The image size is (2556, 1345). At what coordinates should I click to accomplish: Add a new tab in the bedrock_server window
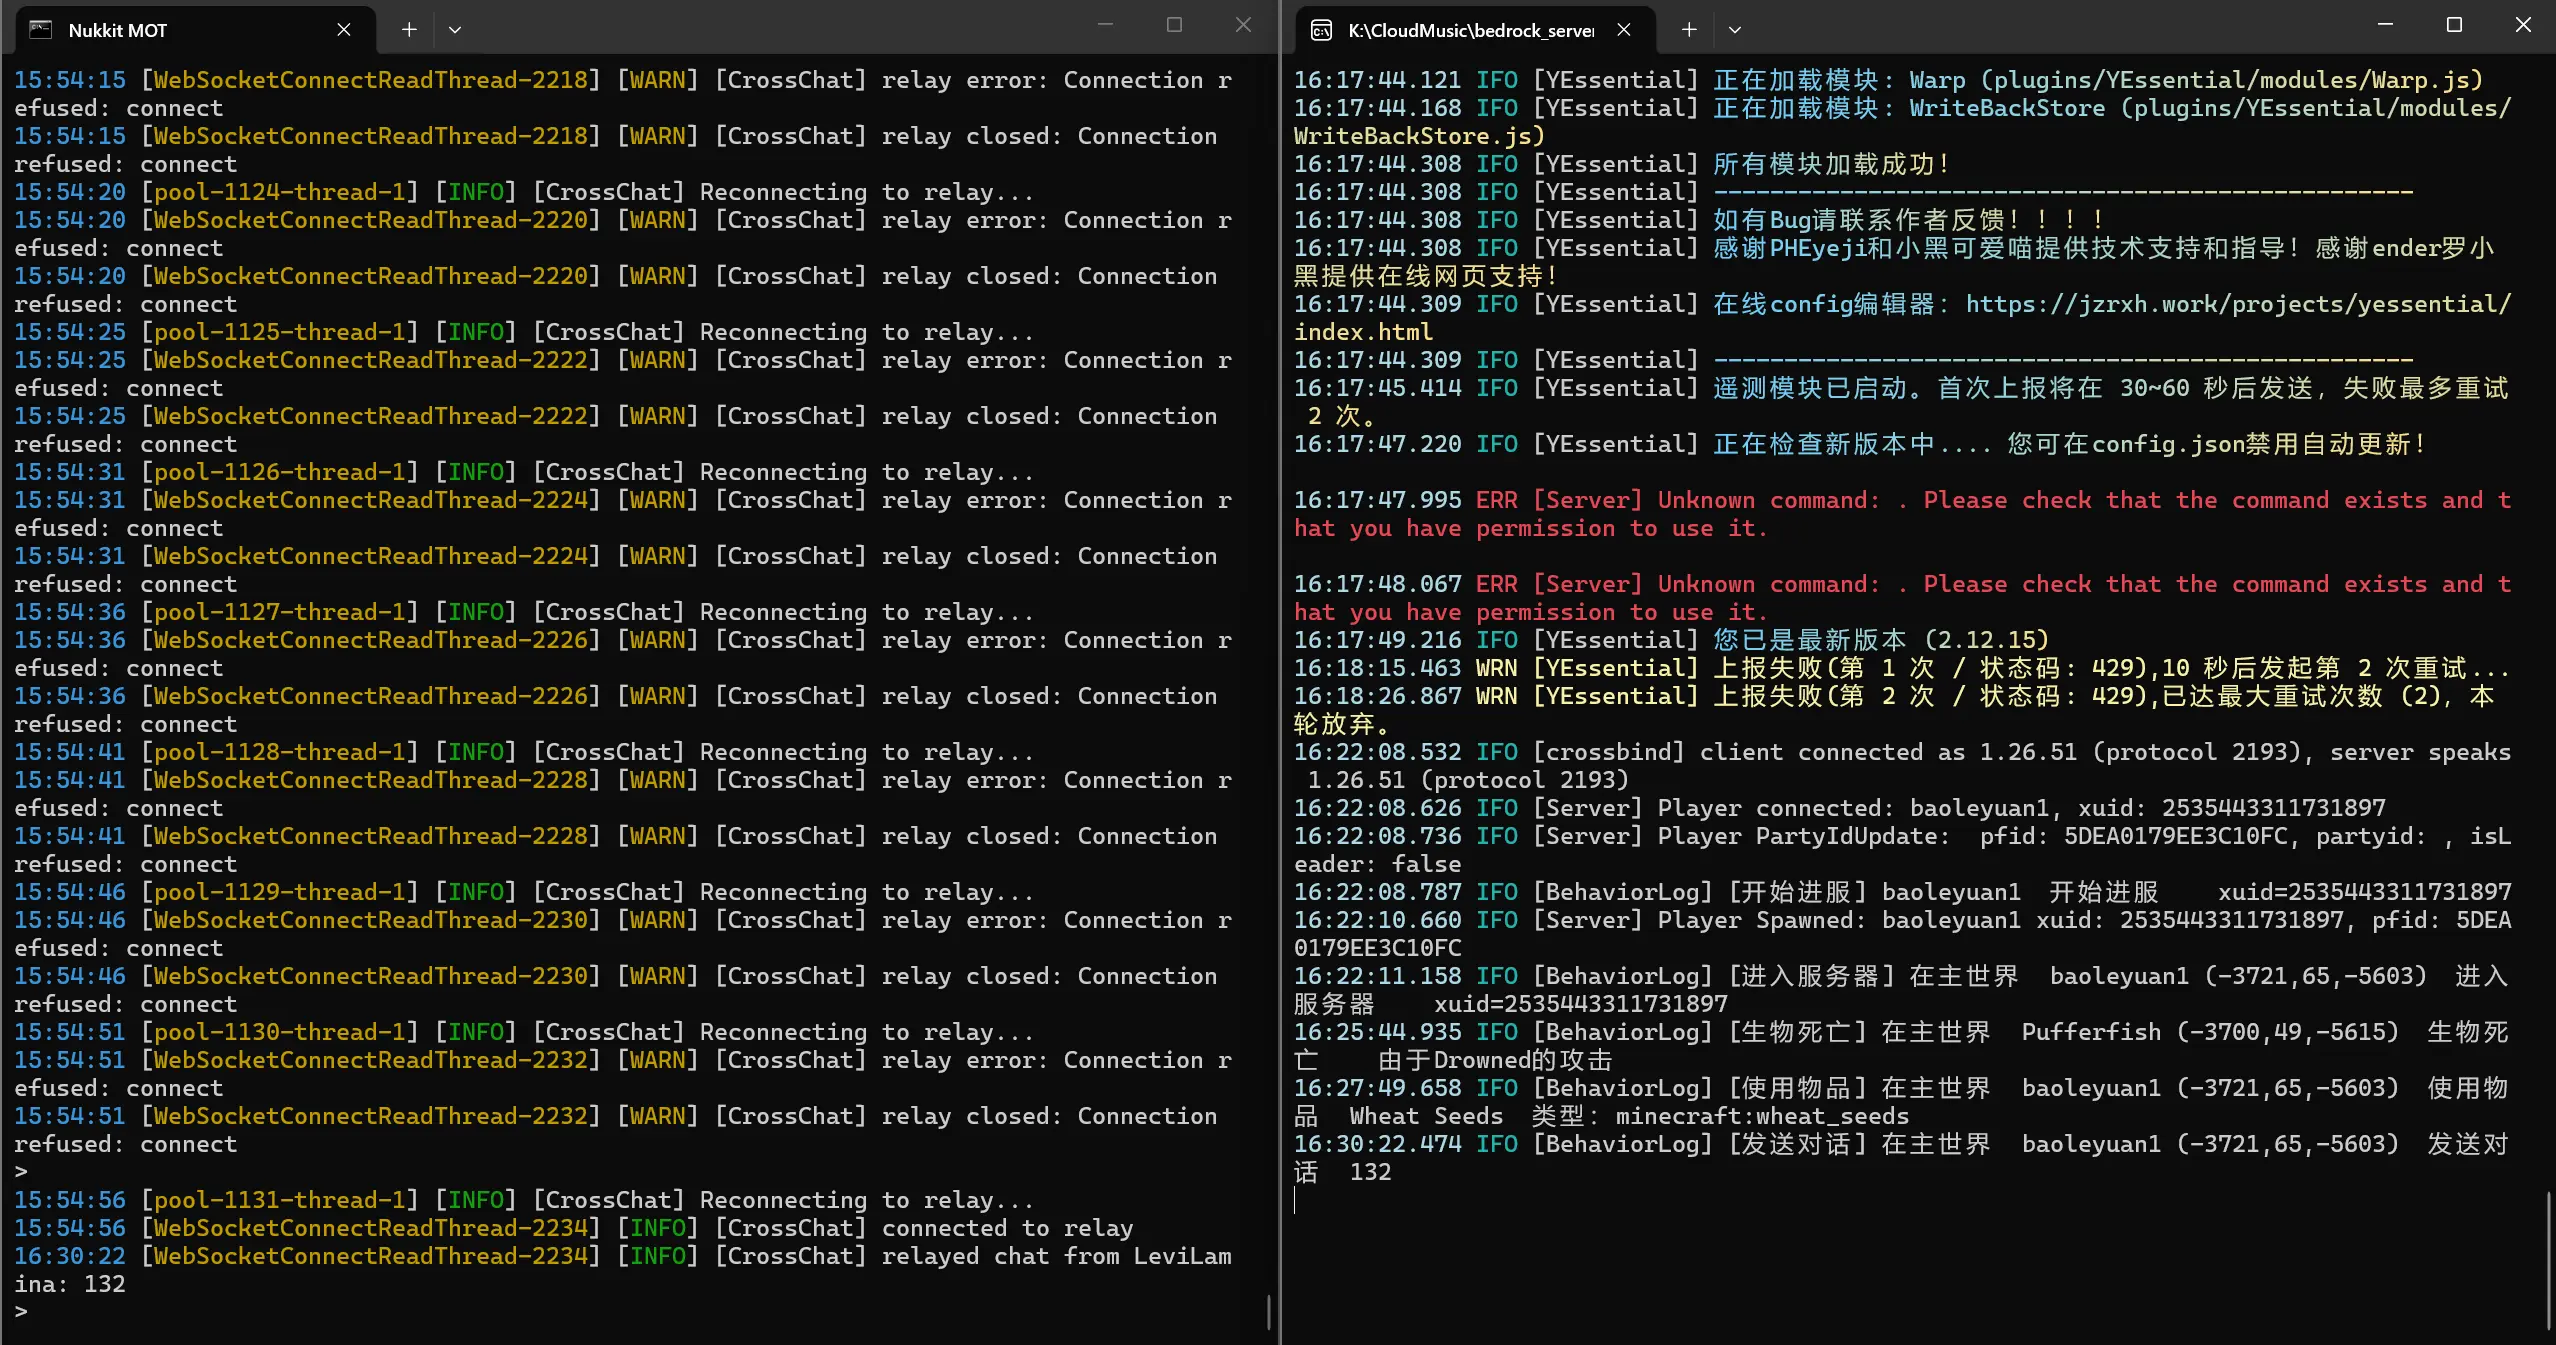(x=1689, y=30)
